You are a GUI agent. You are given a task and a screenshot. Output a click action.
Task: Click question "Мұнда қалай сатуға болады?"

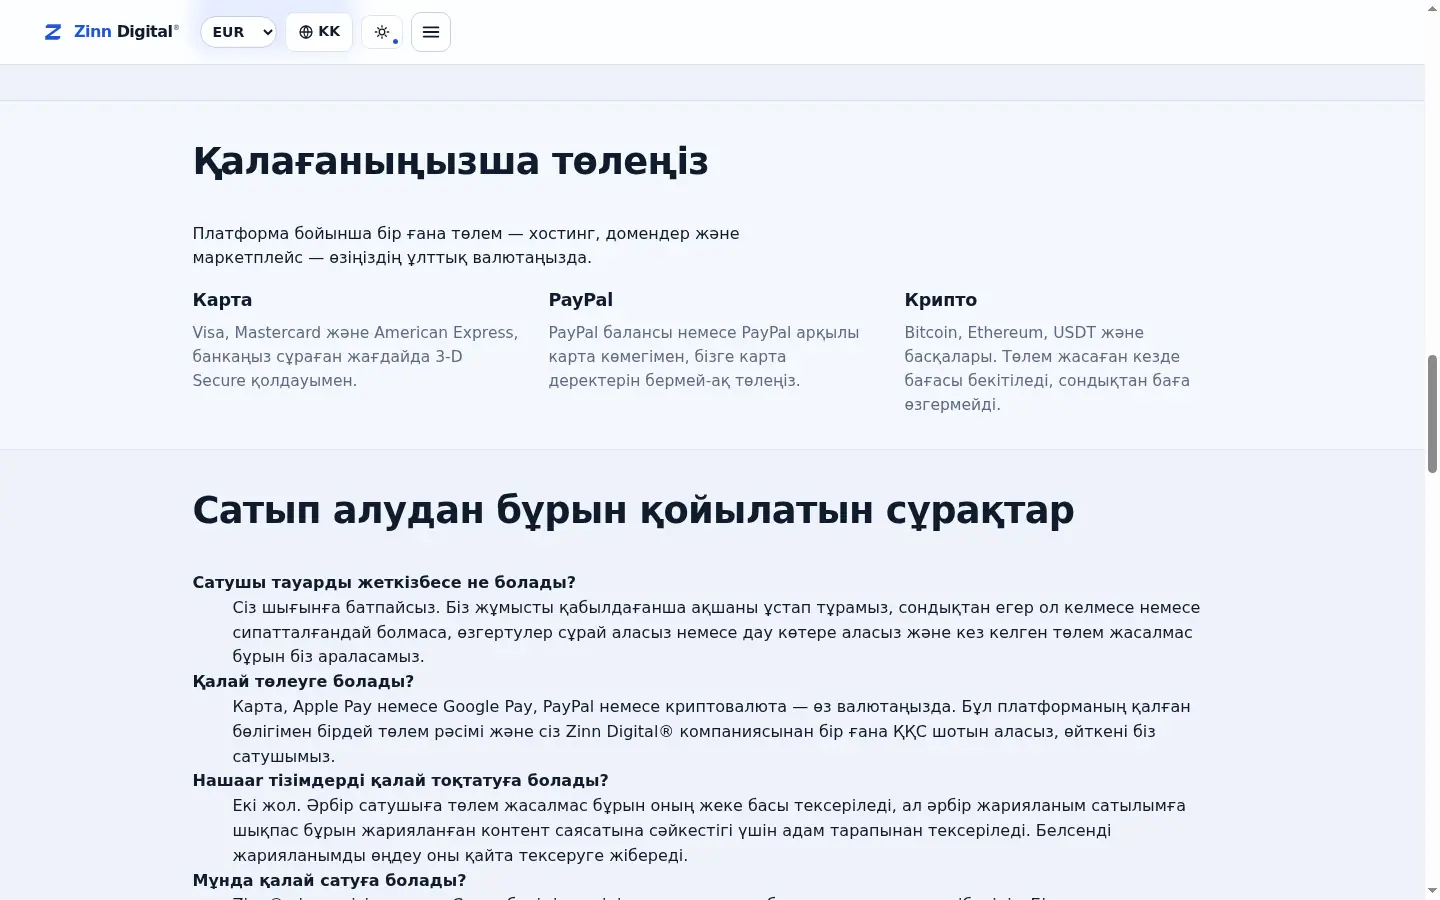point(329,881)
